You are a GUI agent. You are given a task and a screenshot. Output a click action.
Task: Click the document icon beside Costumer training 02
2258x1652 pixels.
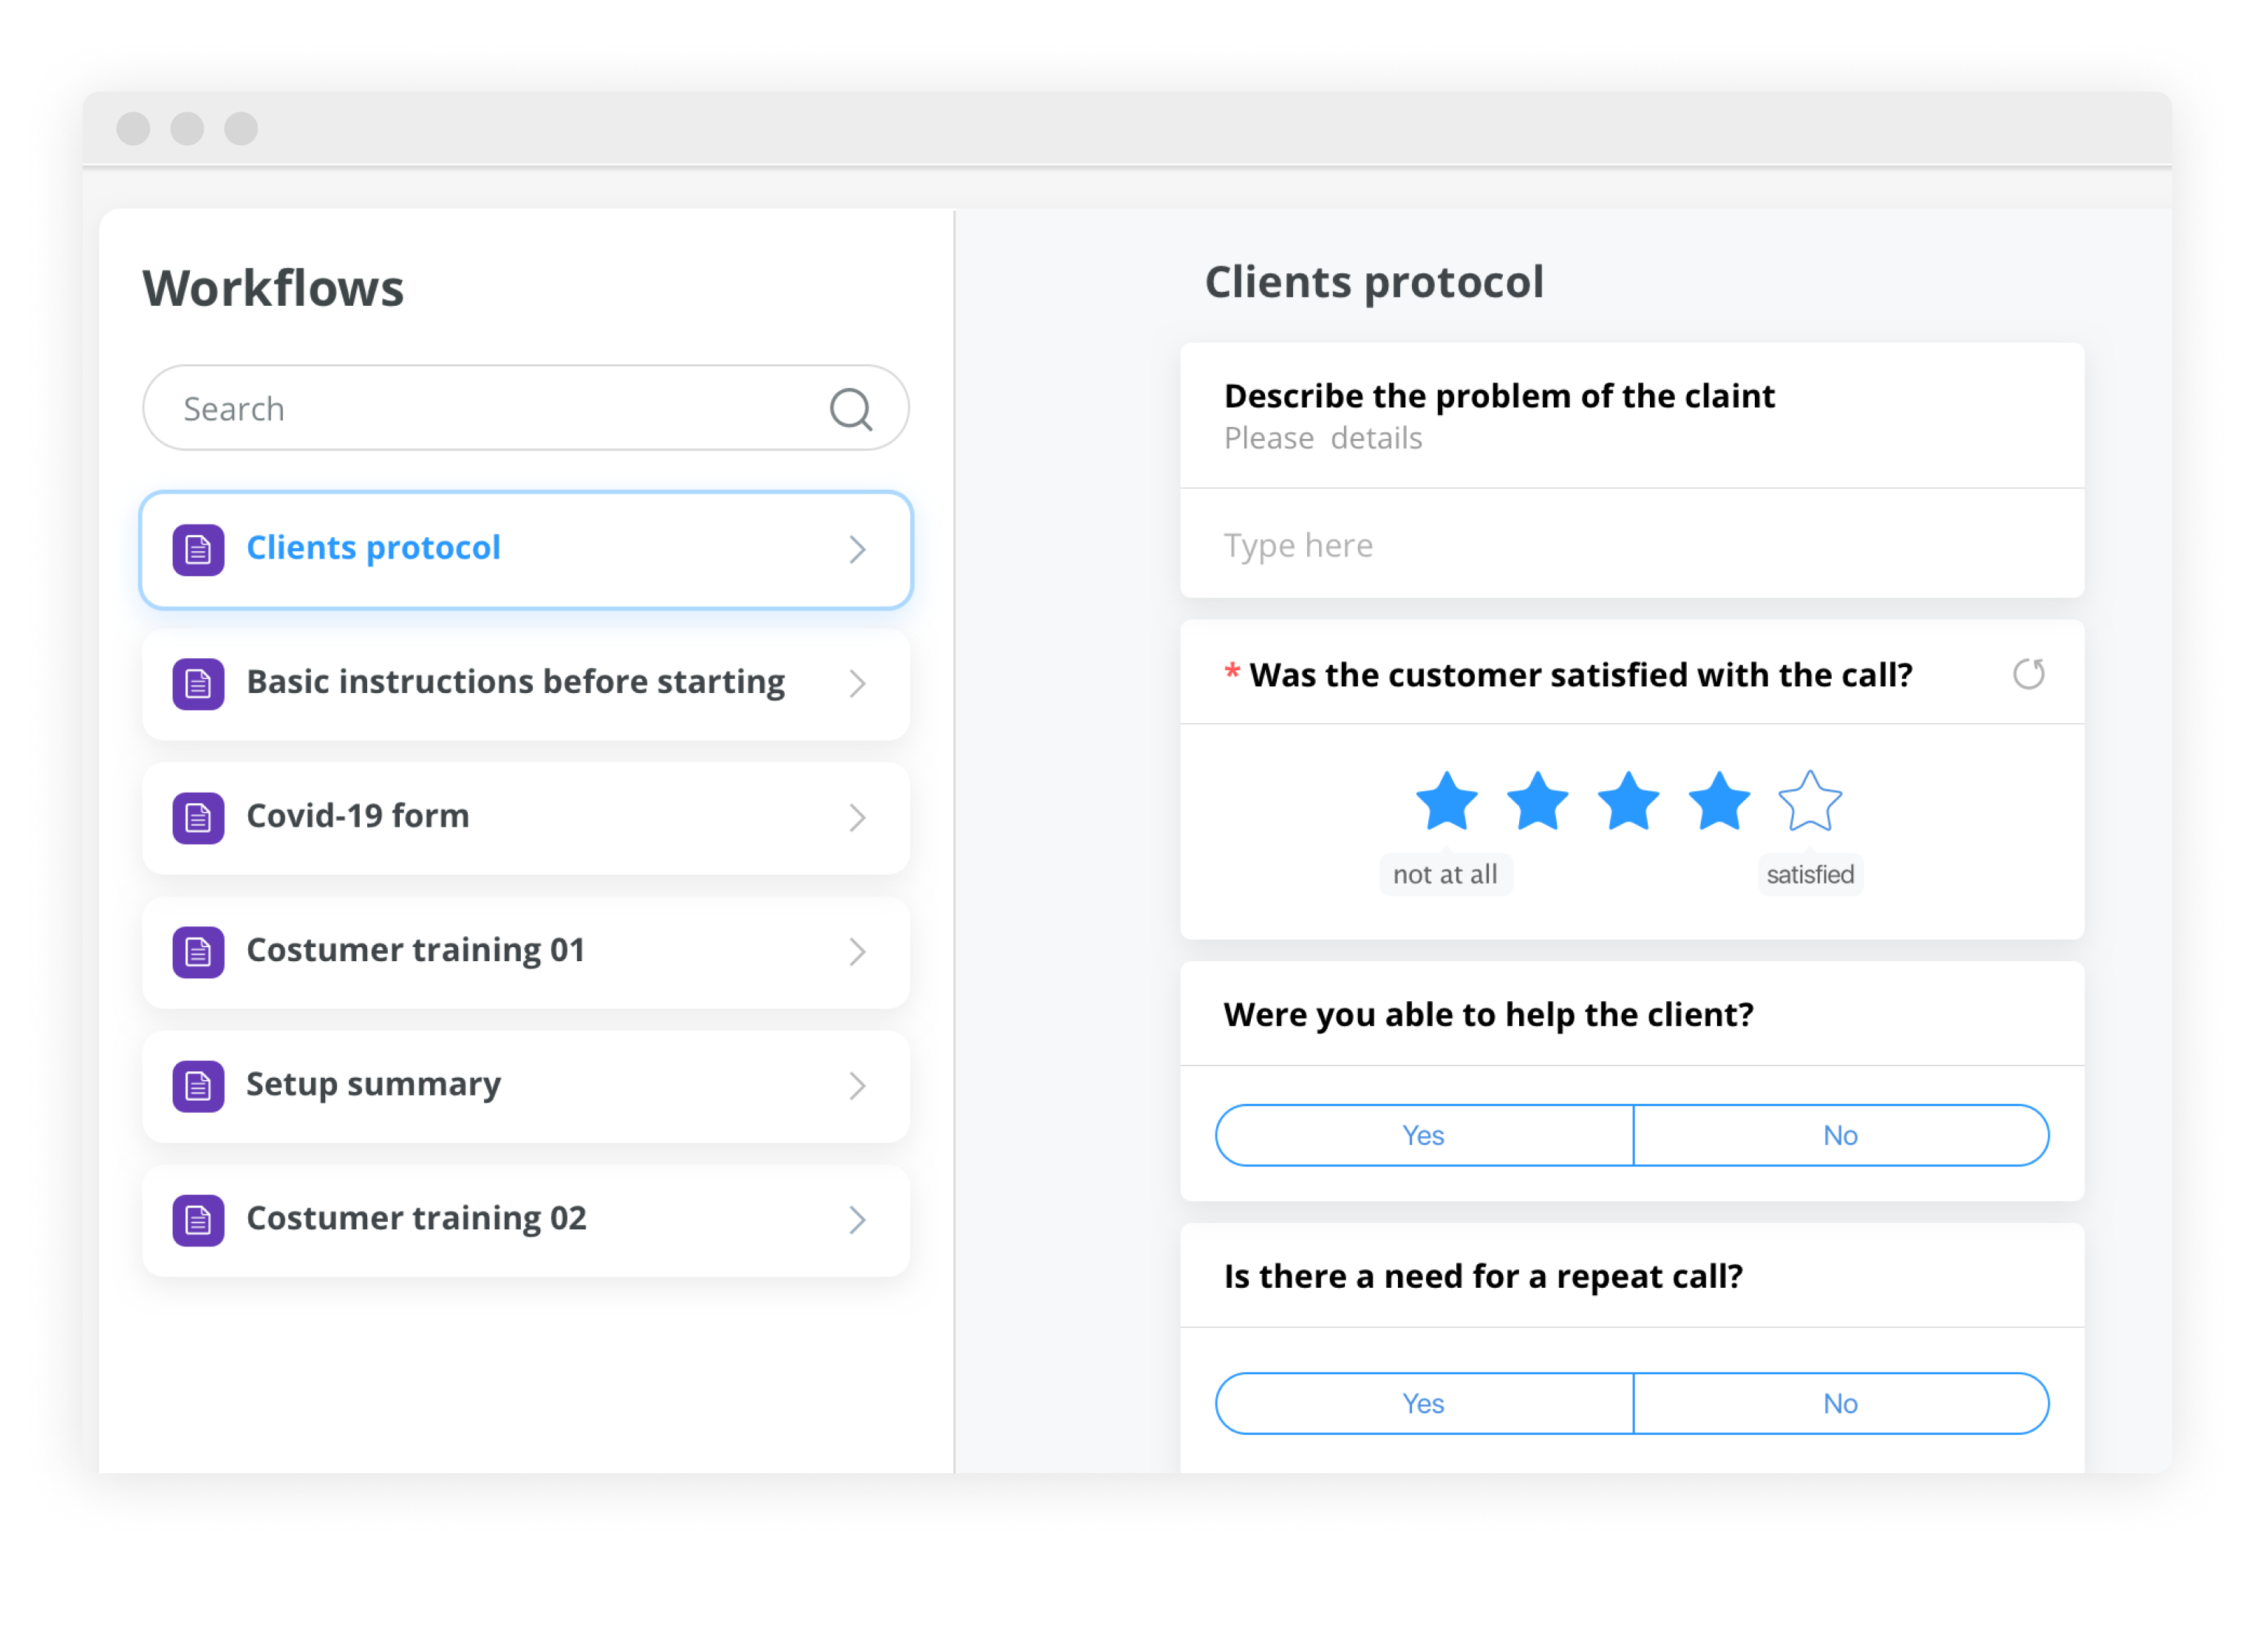click(x=198, y=1220)
